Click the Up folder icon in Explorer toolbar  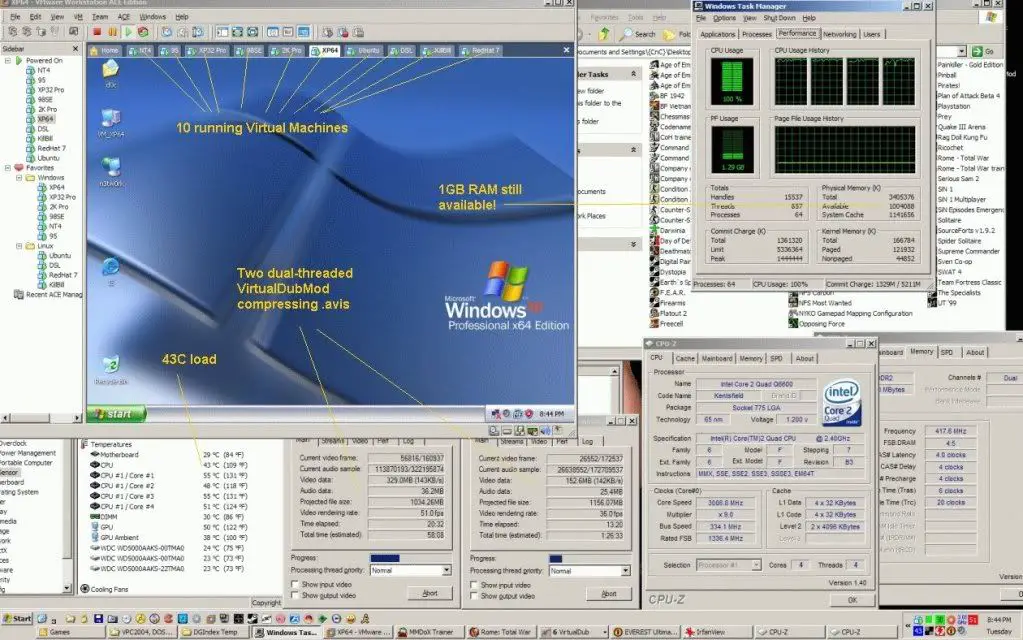click(x=604, y=33)
